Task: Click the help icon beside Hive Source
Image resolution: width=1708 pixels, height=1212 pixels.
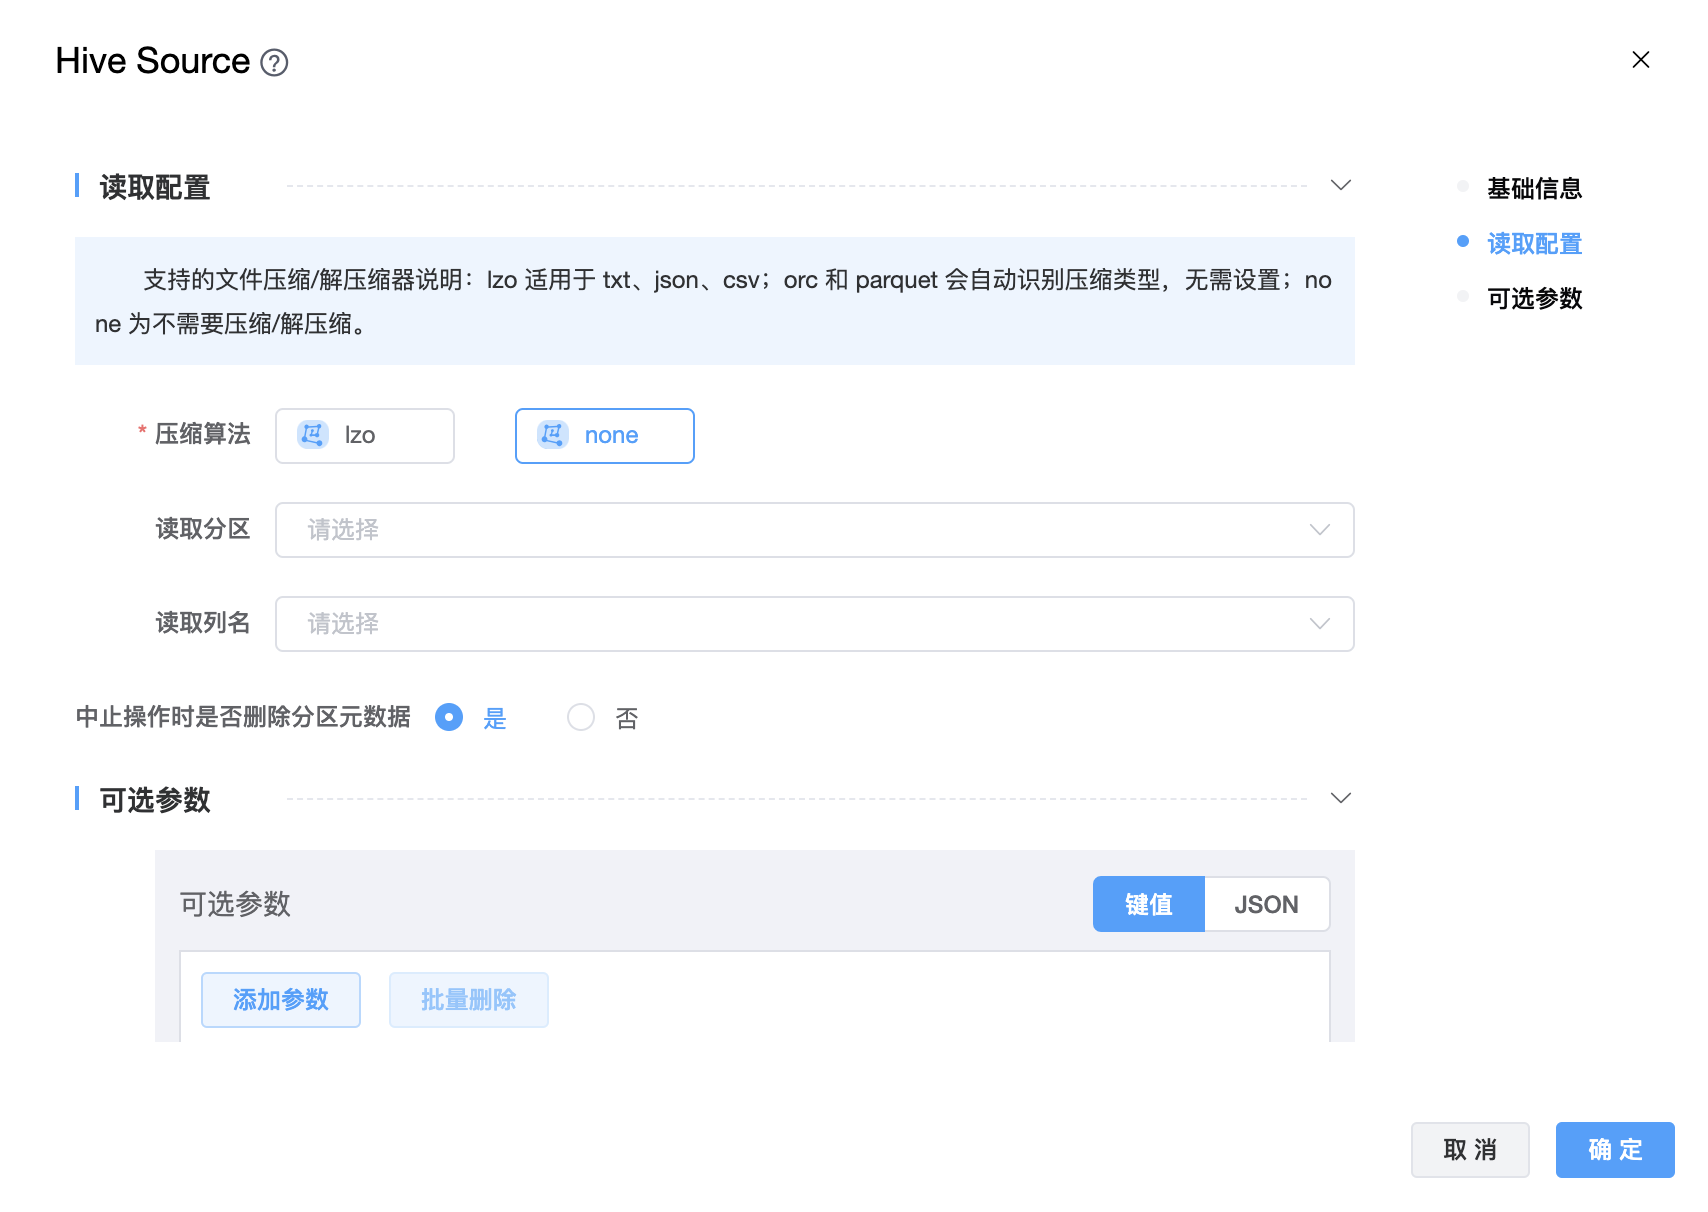Action: point(274,63)
